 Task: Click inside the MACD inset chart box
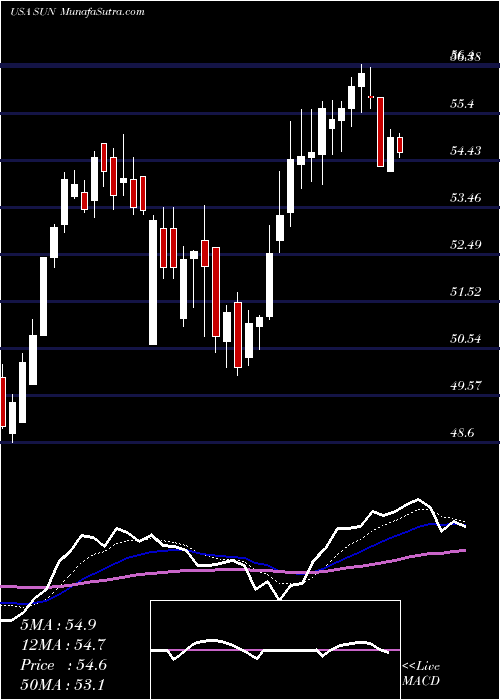275,650
